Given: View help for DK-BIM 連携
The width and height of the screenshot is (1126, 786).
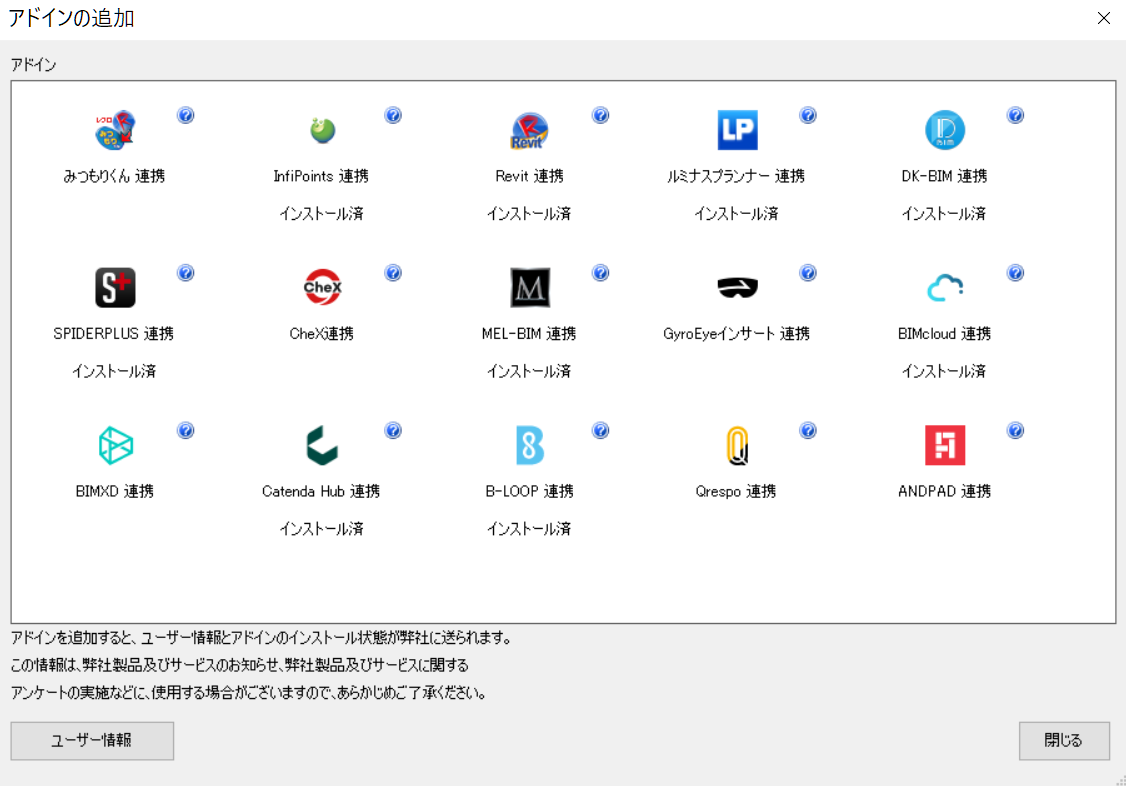Looking at the screenshot, I should [1015, 115].
